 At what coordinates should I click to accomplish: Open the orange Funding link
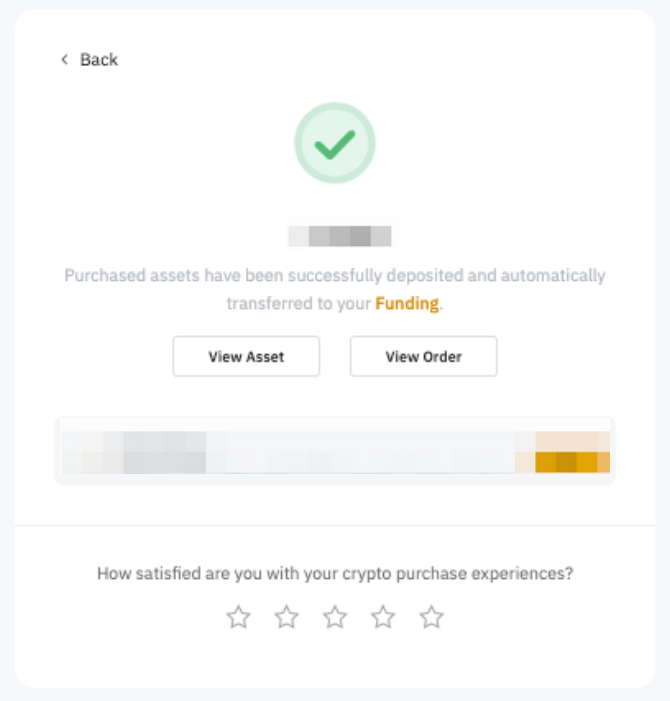click(407, 303)
